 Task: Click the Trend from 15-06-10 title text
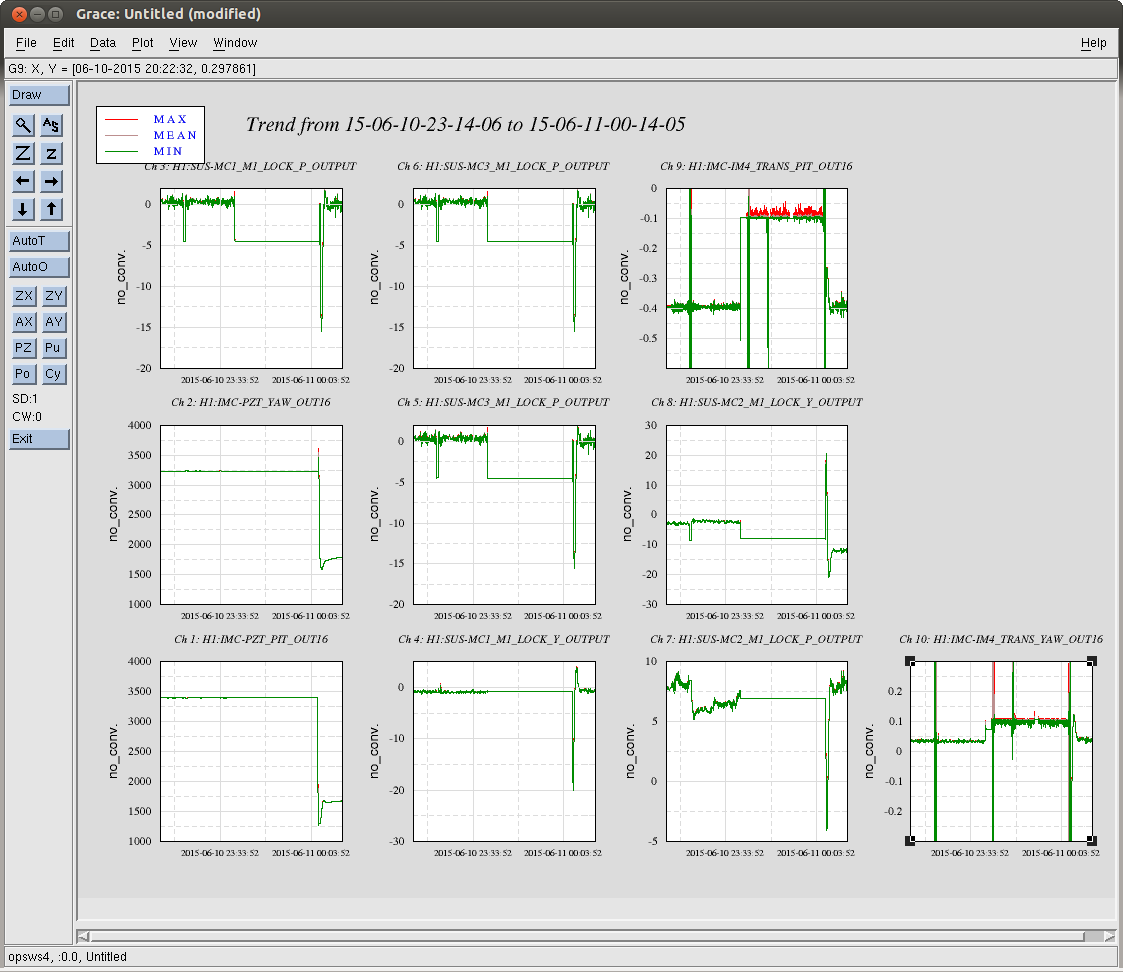tap(466, 125)
